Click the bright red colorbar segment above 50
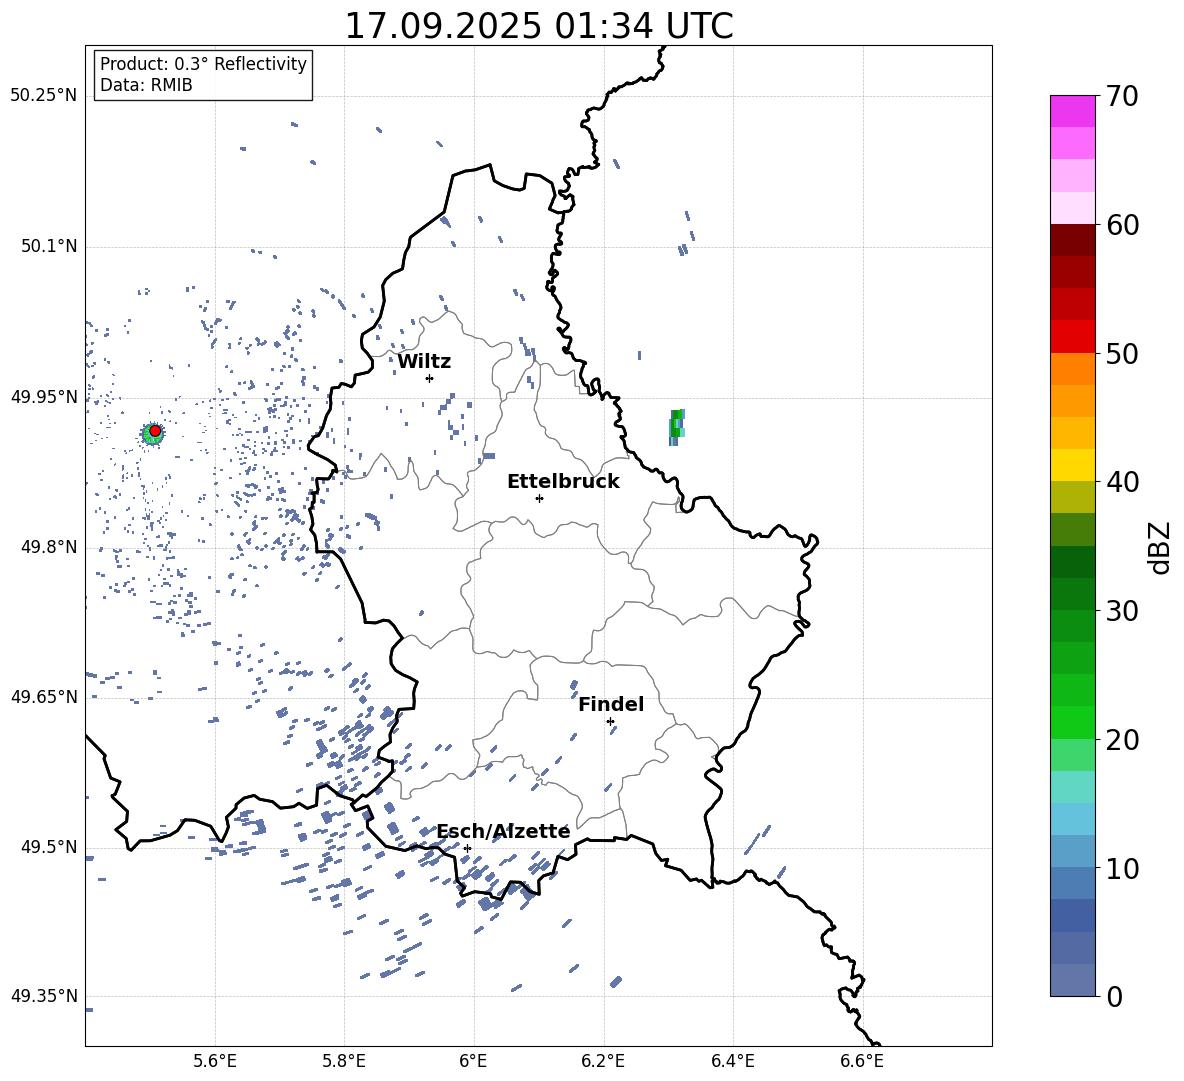Screen dimensions: 1184x1081 coord(1072,337)
